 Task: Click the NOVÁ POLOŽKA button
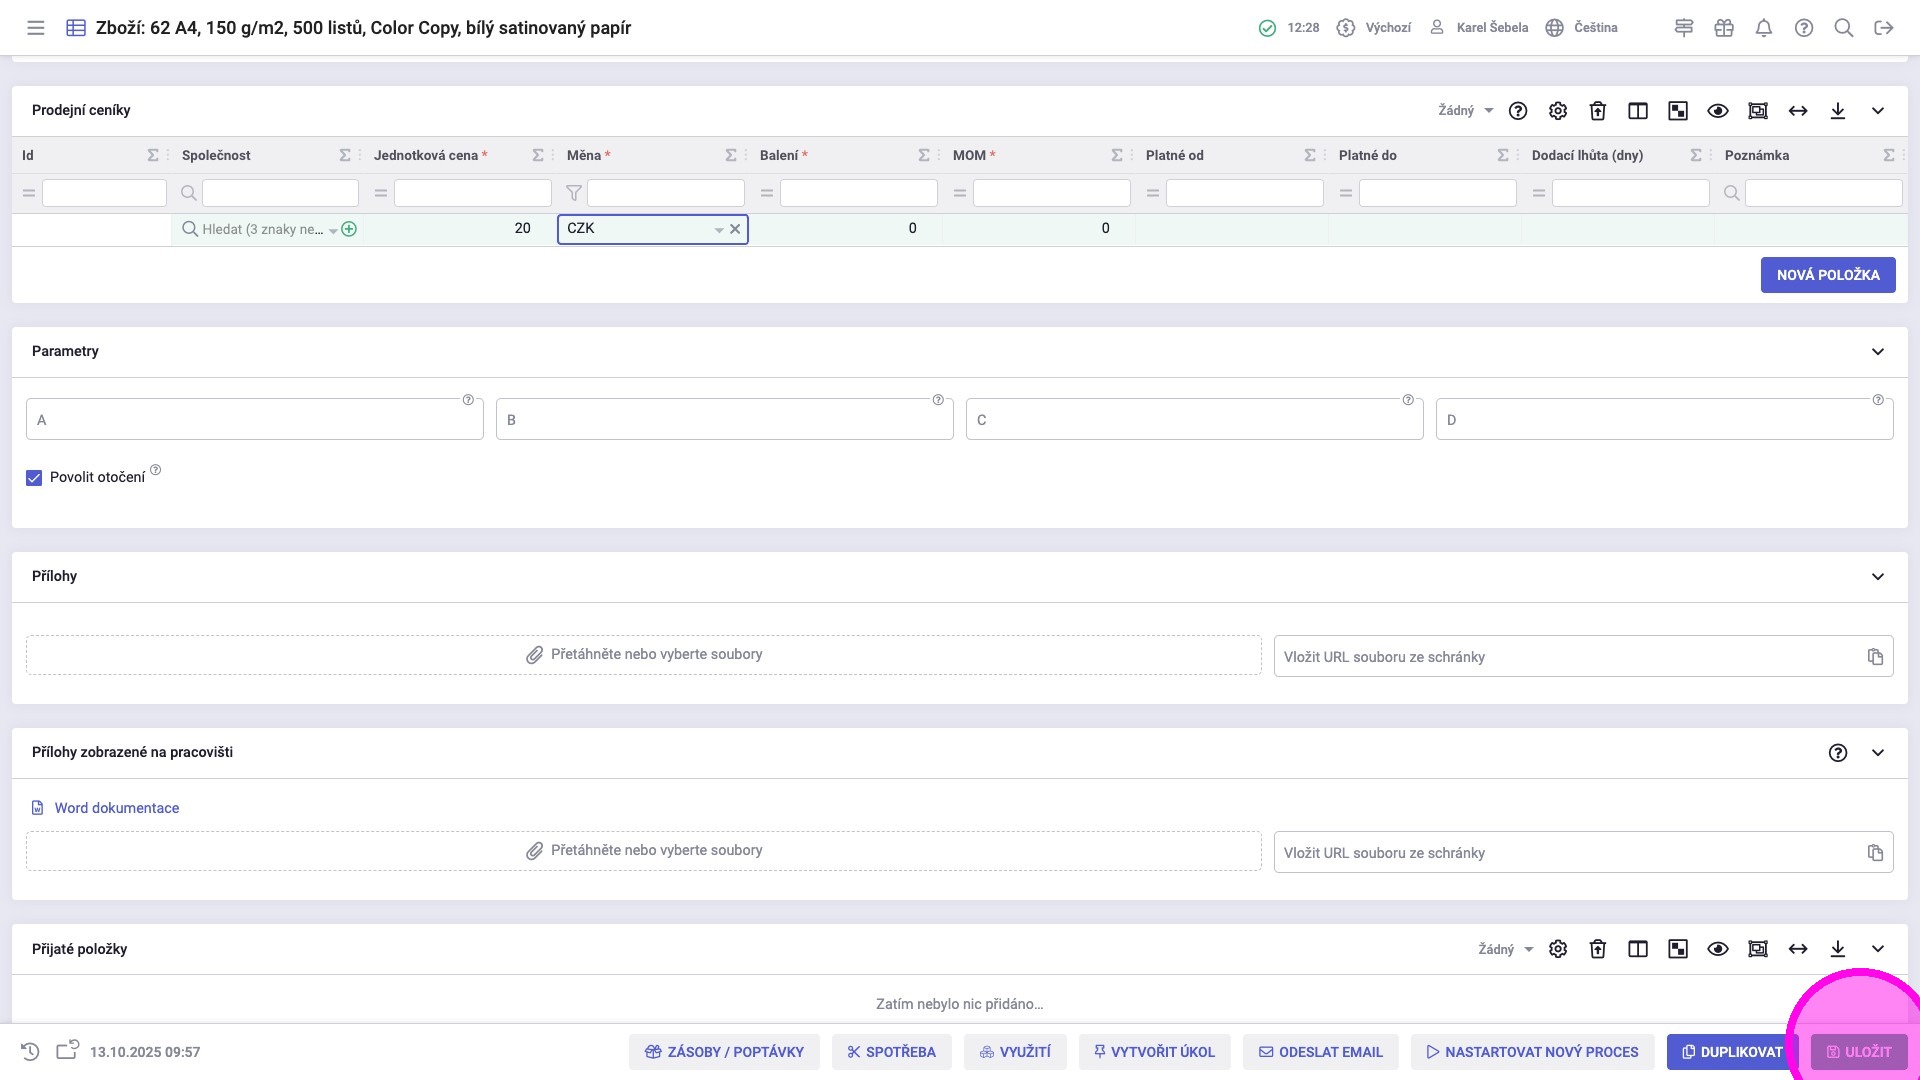click(x=1827, y=275)
